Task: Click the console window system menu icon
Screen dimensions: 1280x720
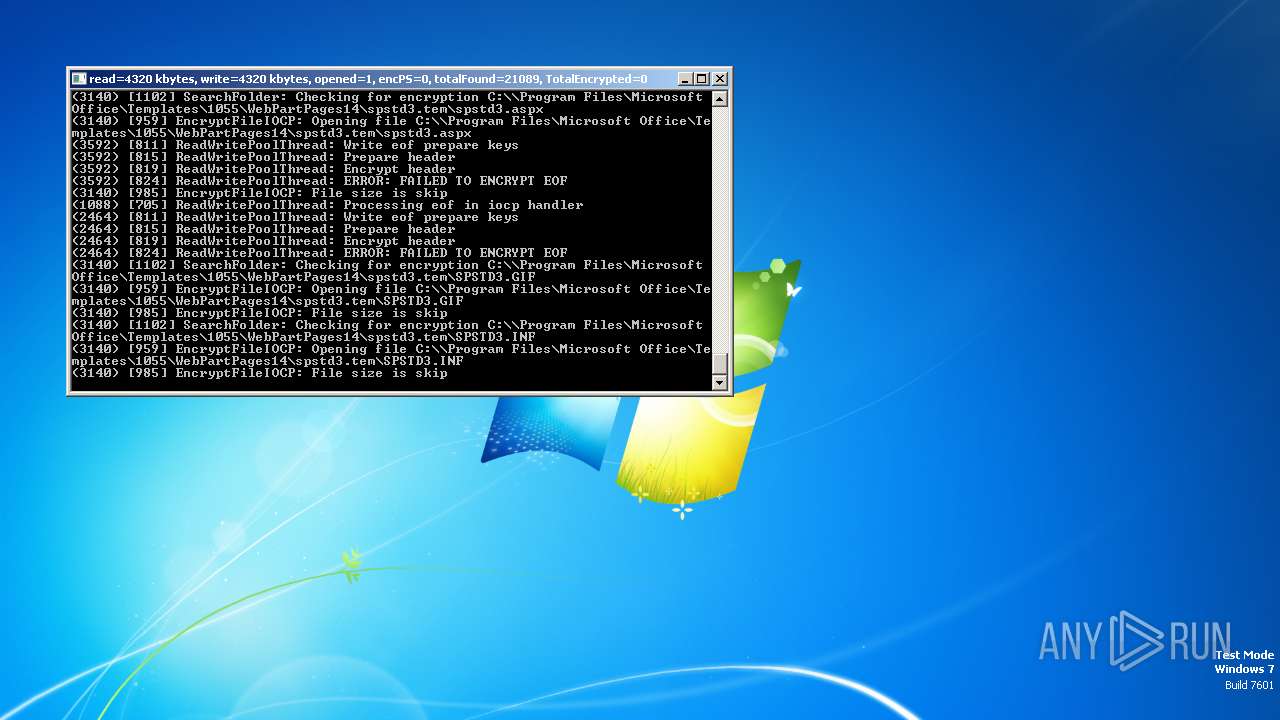Action: tap(79, 79)
